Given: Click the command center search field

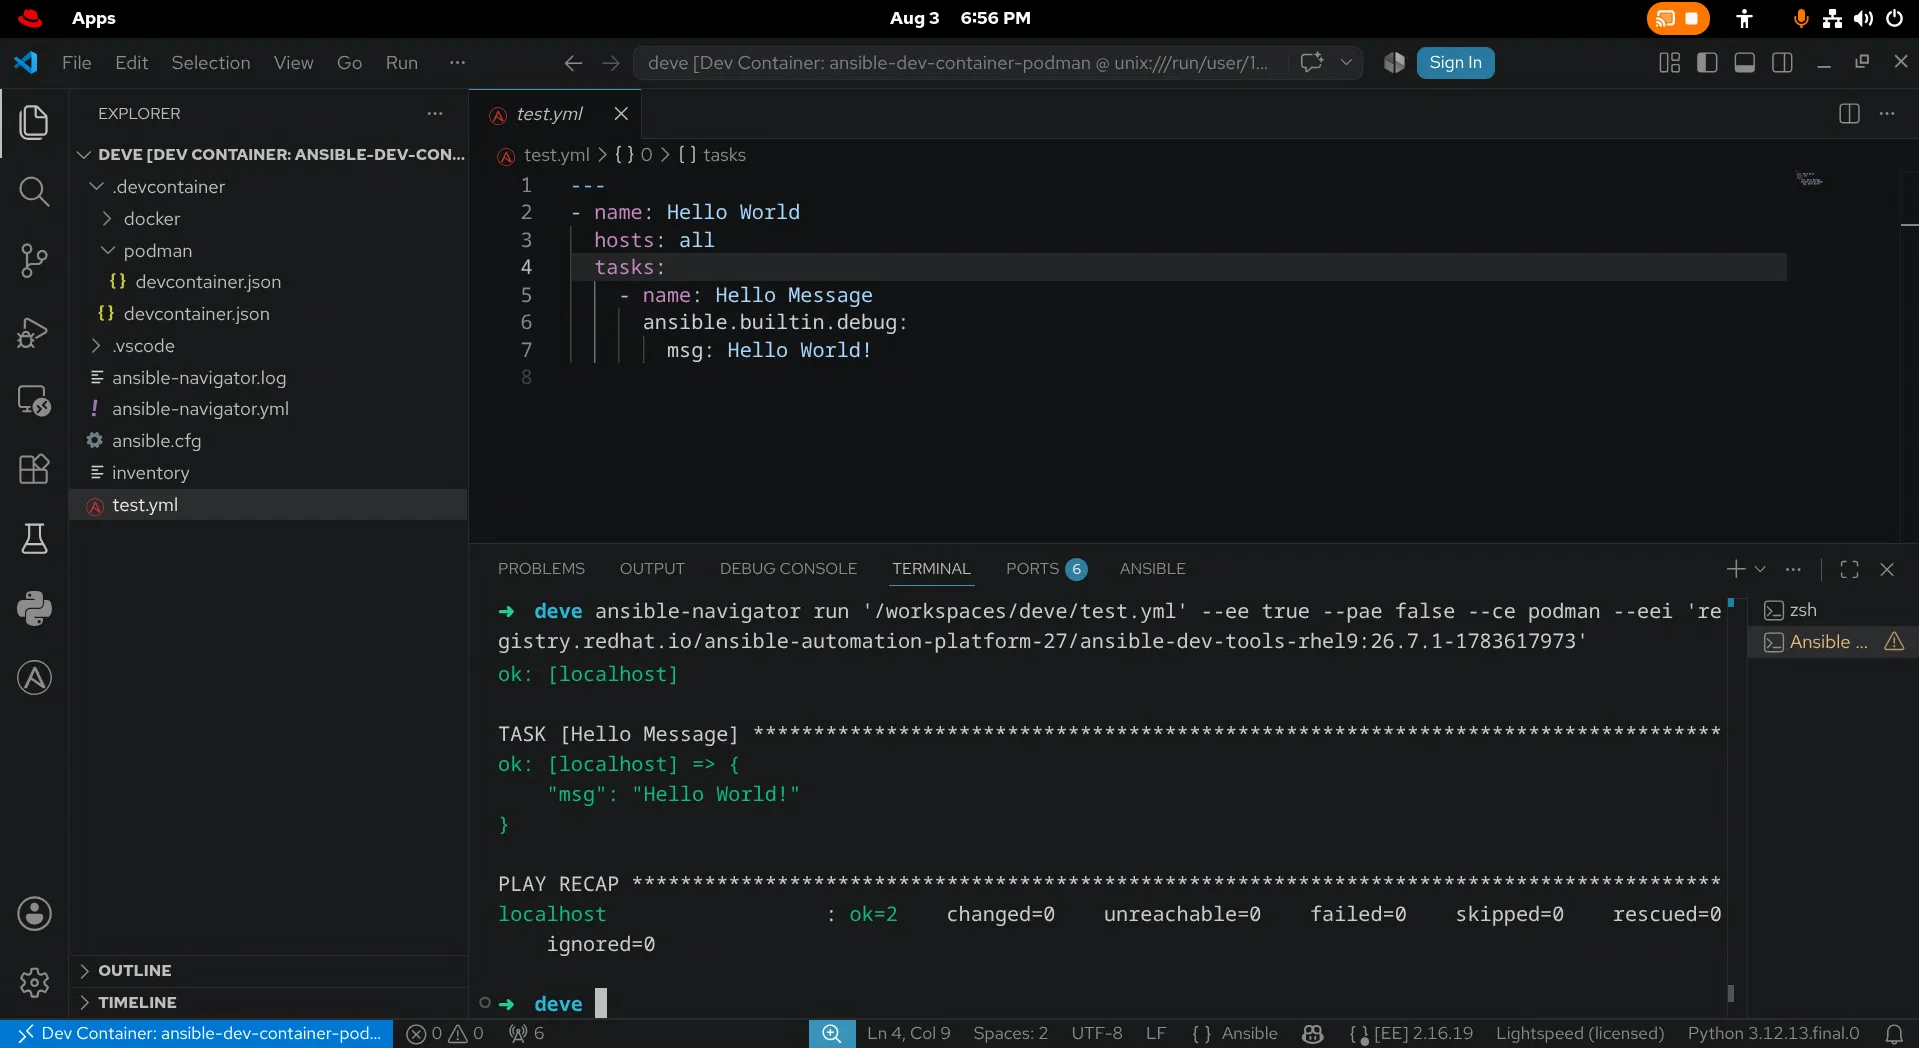Looking at the screenshot, I should pyautogui.click(x=958, y=63).
